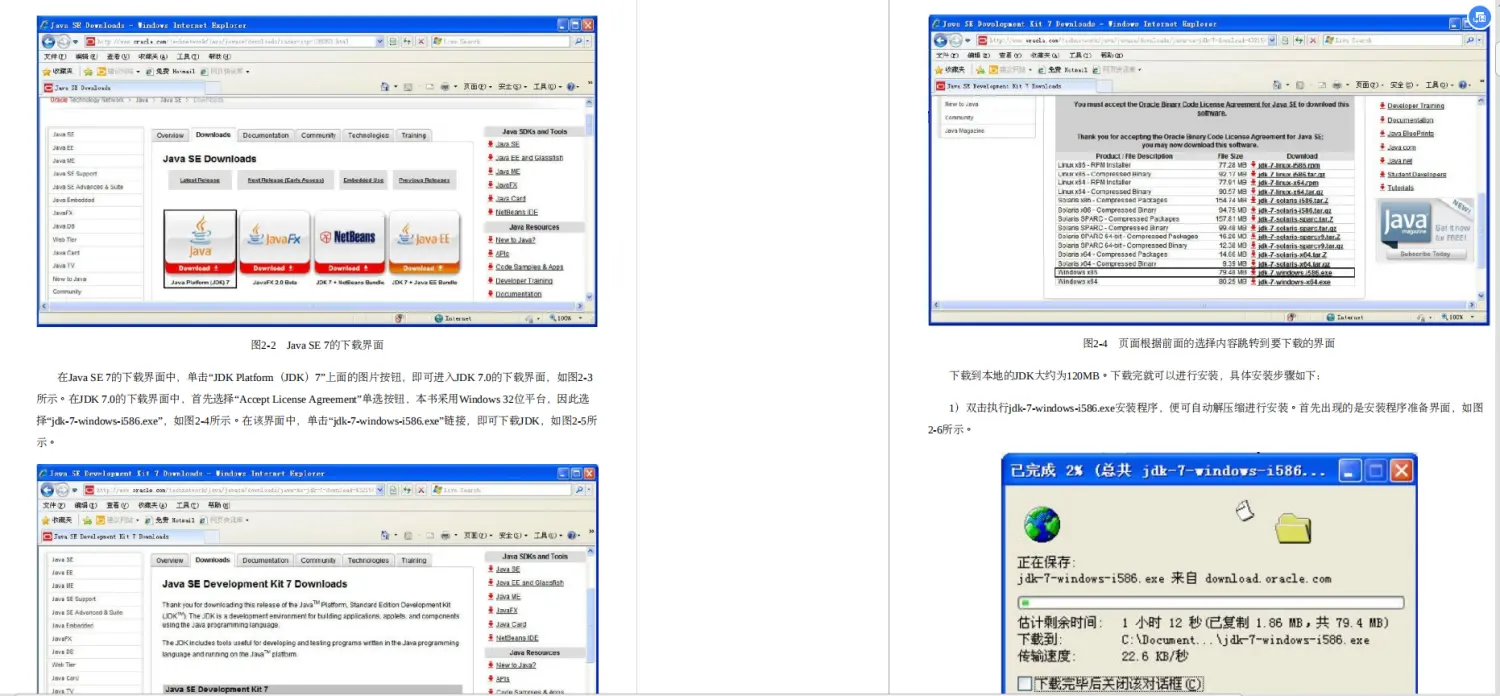Click the Java Platform (JDK) 7 download tile

tap(200, 249)
